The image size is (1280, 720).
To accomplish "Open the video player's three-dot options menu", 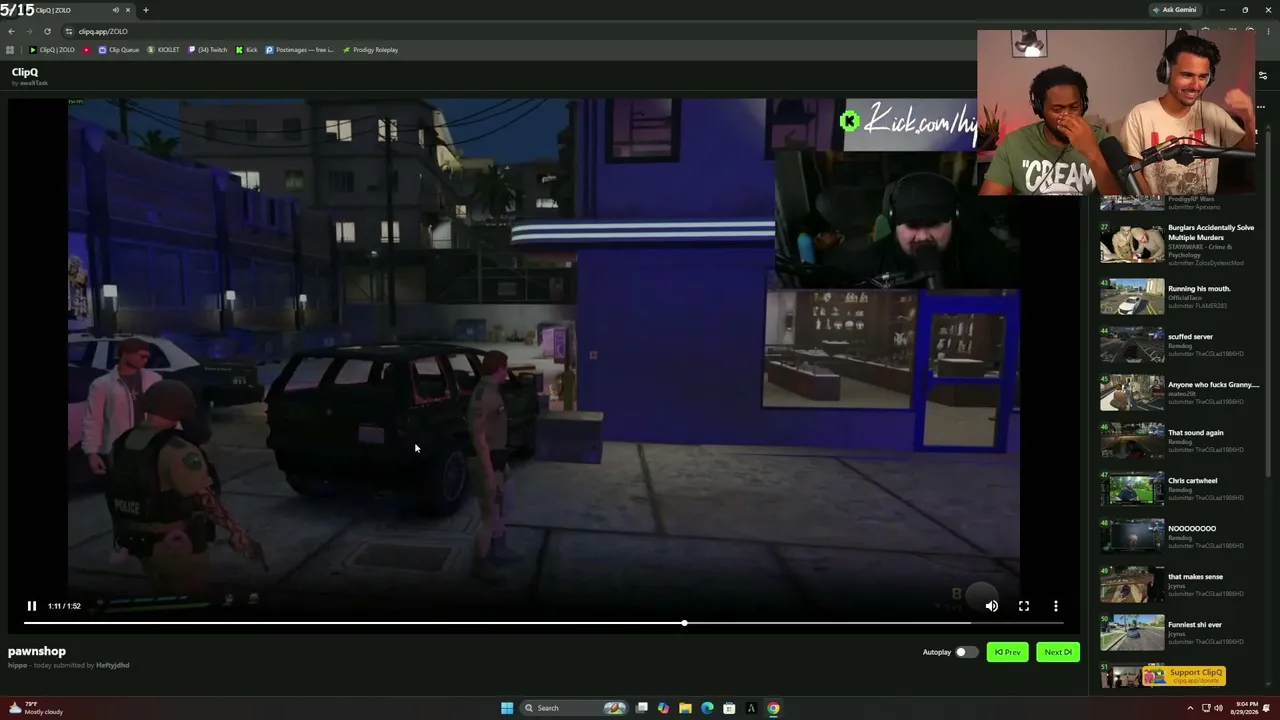I will coord(1055,606).
